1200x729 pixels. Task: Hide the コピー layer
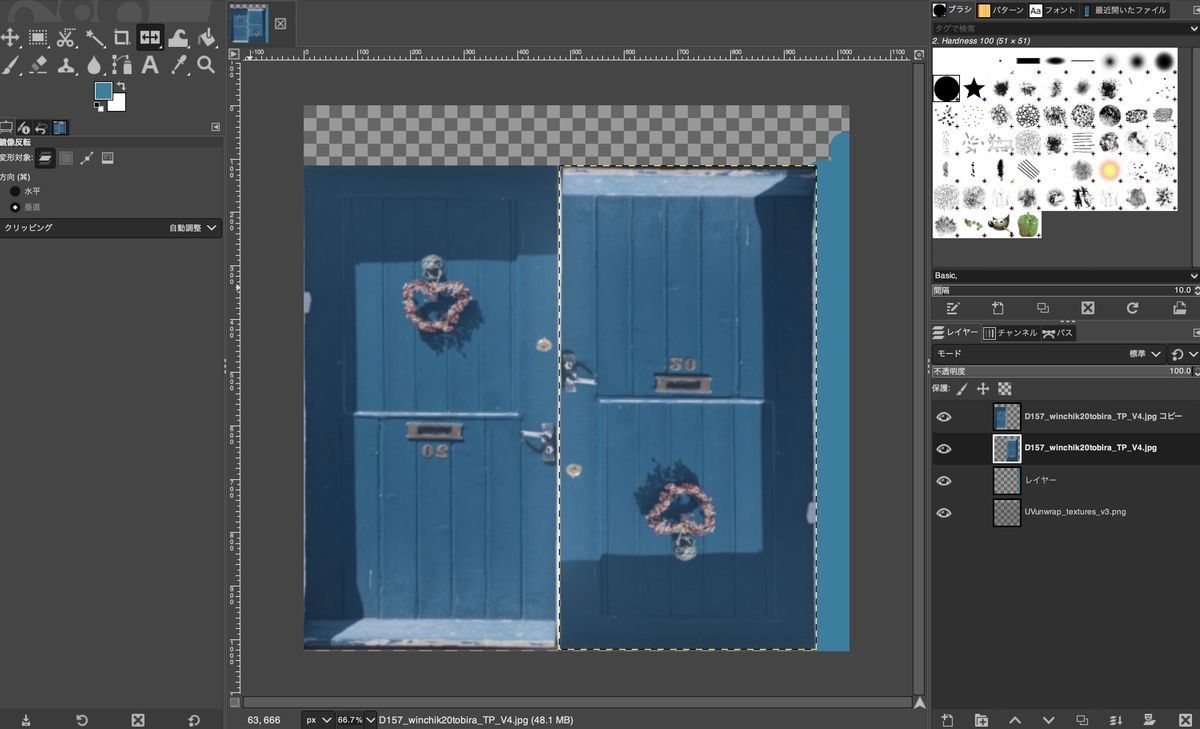click(x=944, y=417)
